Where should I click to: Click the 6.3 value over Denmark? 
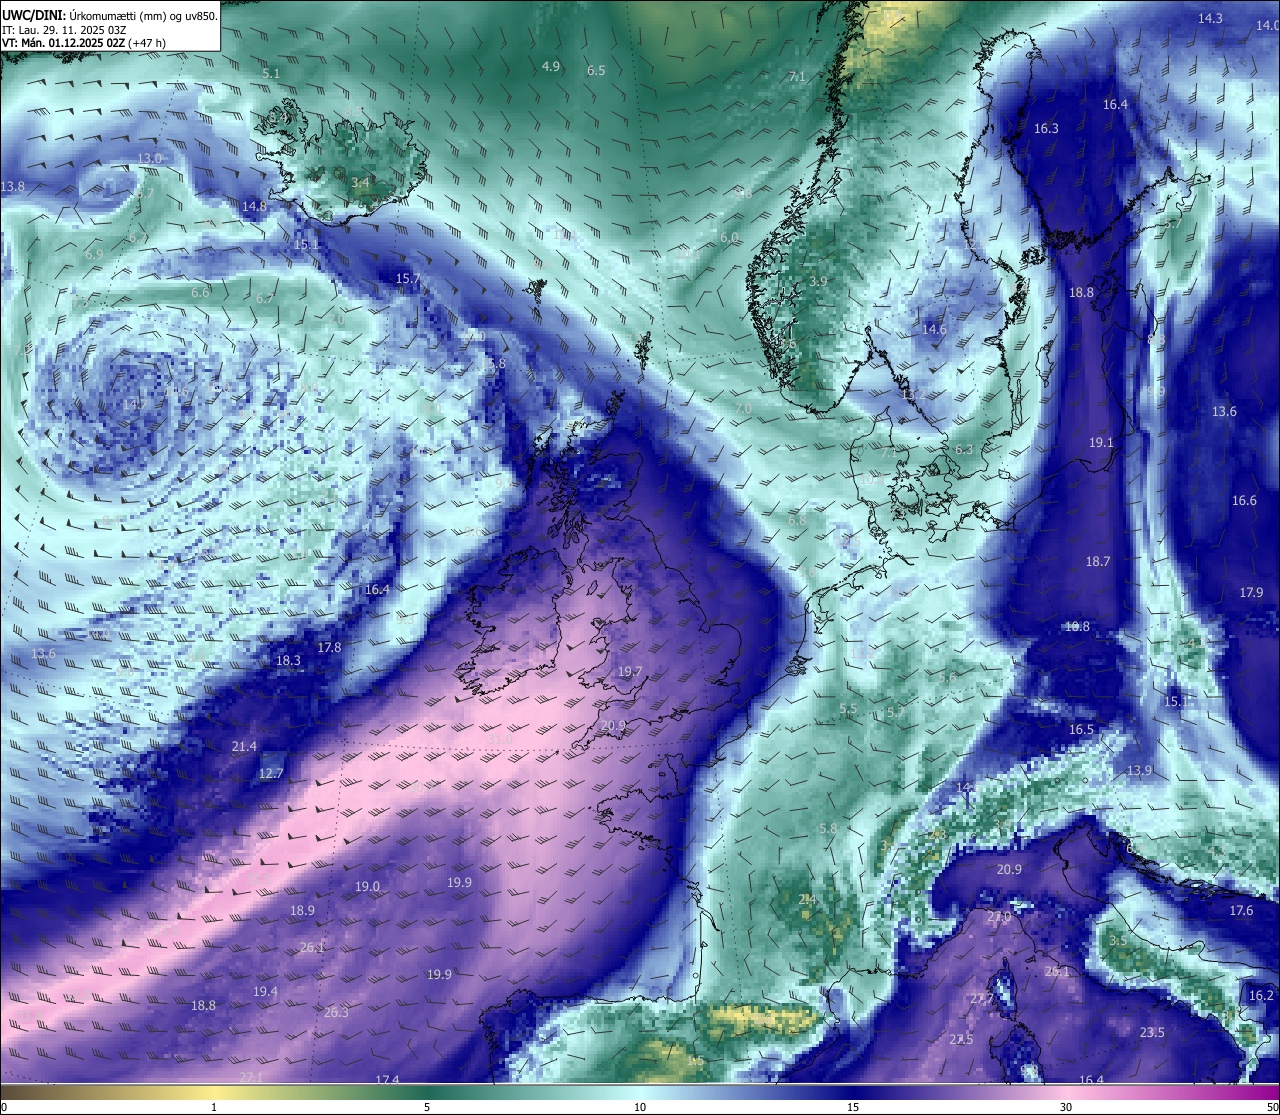click(x=964, y=450)
